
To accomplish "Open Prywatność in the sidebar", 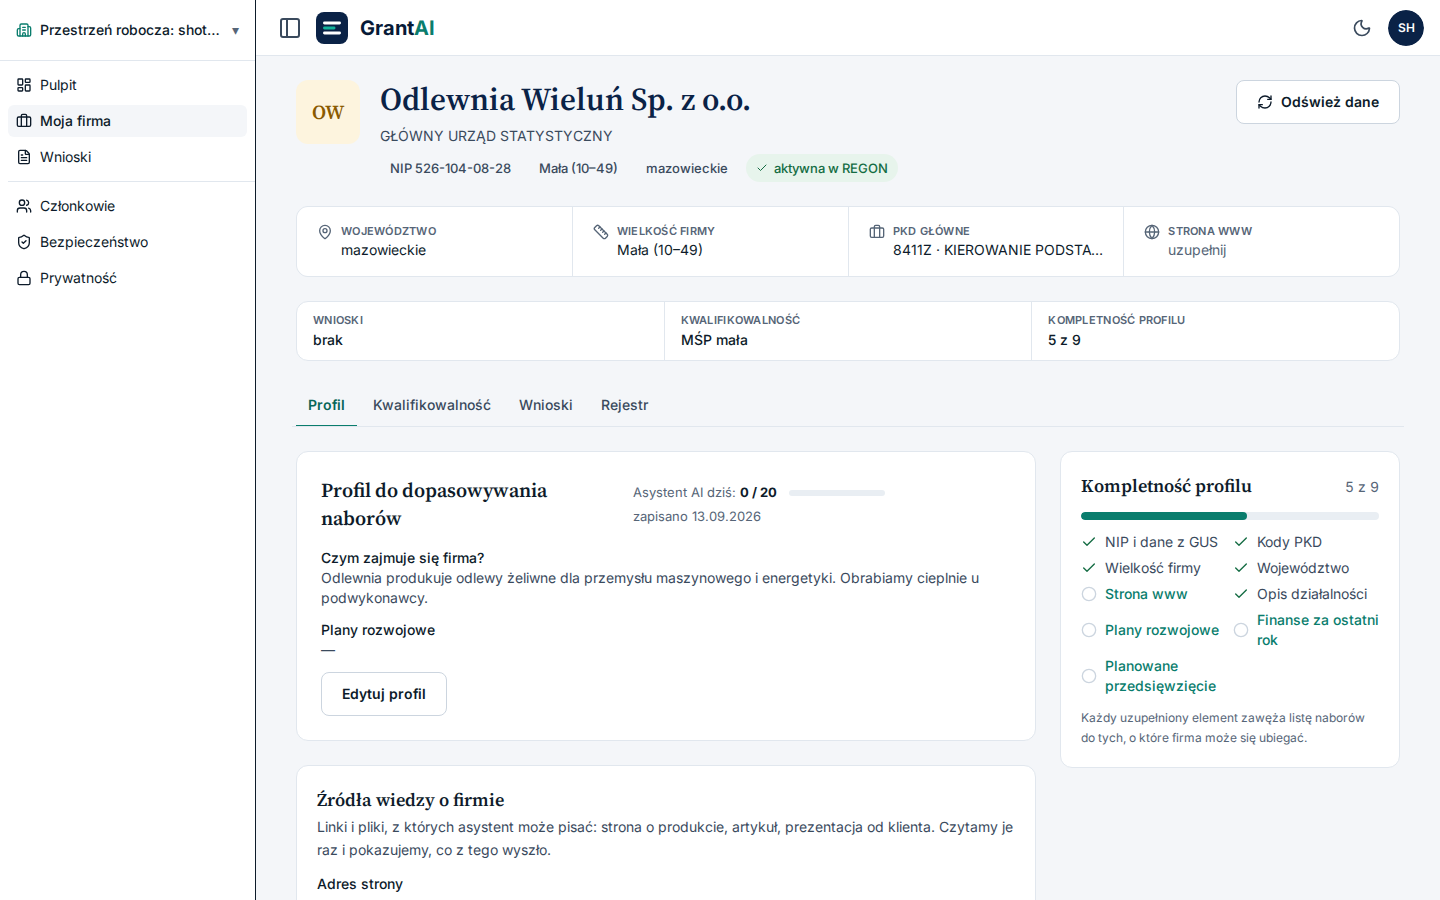I will pos(127,278).
